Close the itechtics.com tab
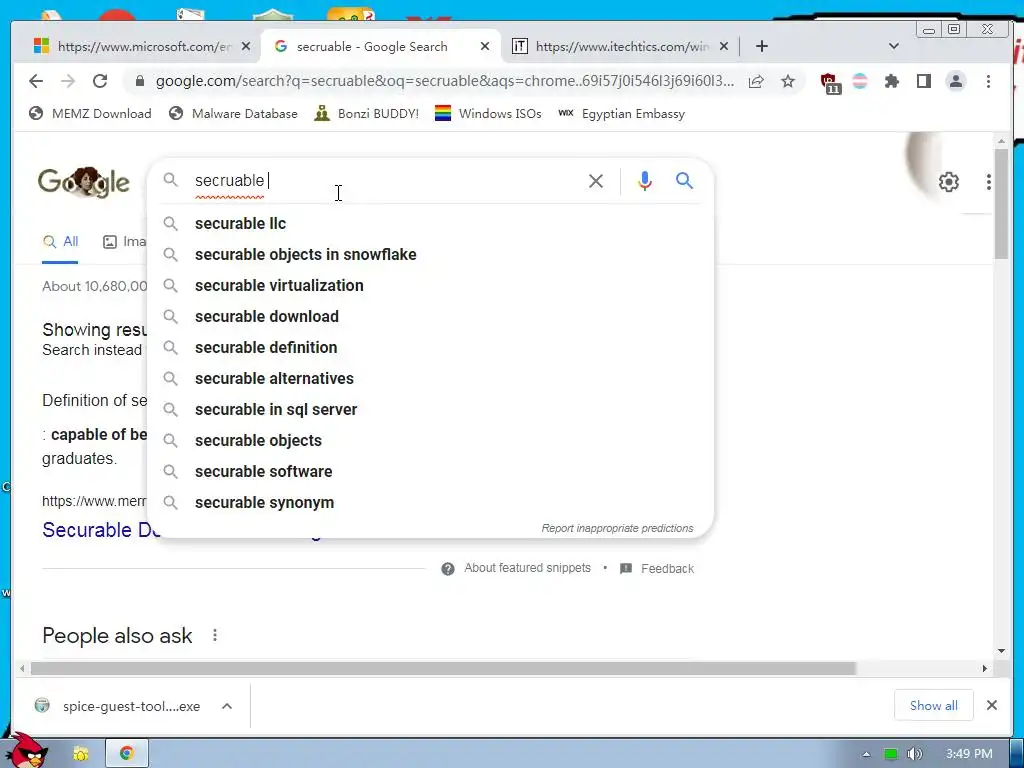This screenshot has width=1024, height=768. [x=724, y=46]
